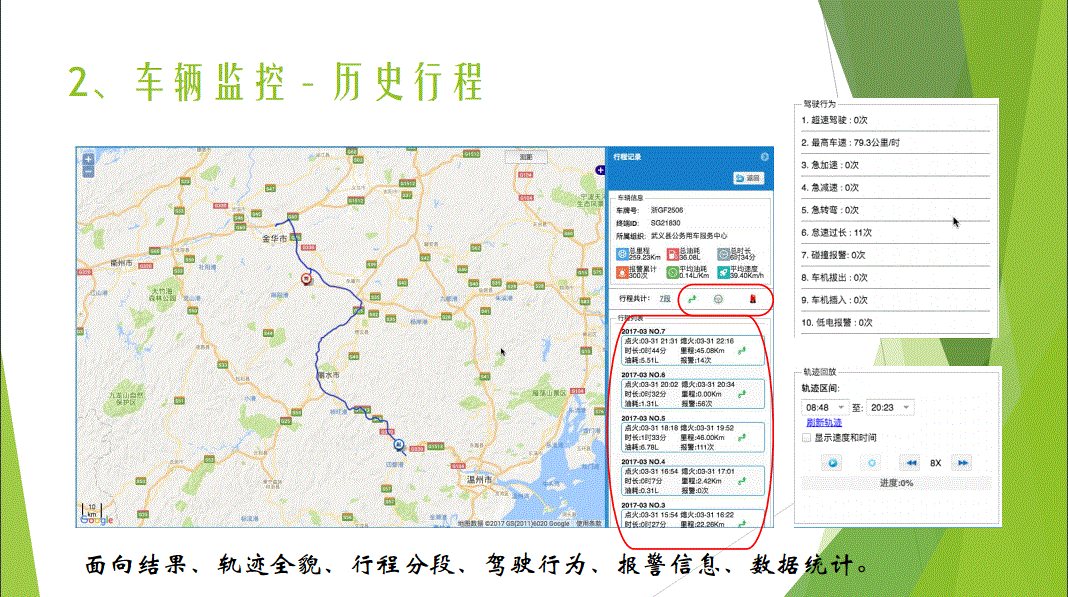Click the 怠速过长 : 11次 row

tap(895, 232)
